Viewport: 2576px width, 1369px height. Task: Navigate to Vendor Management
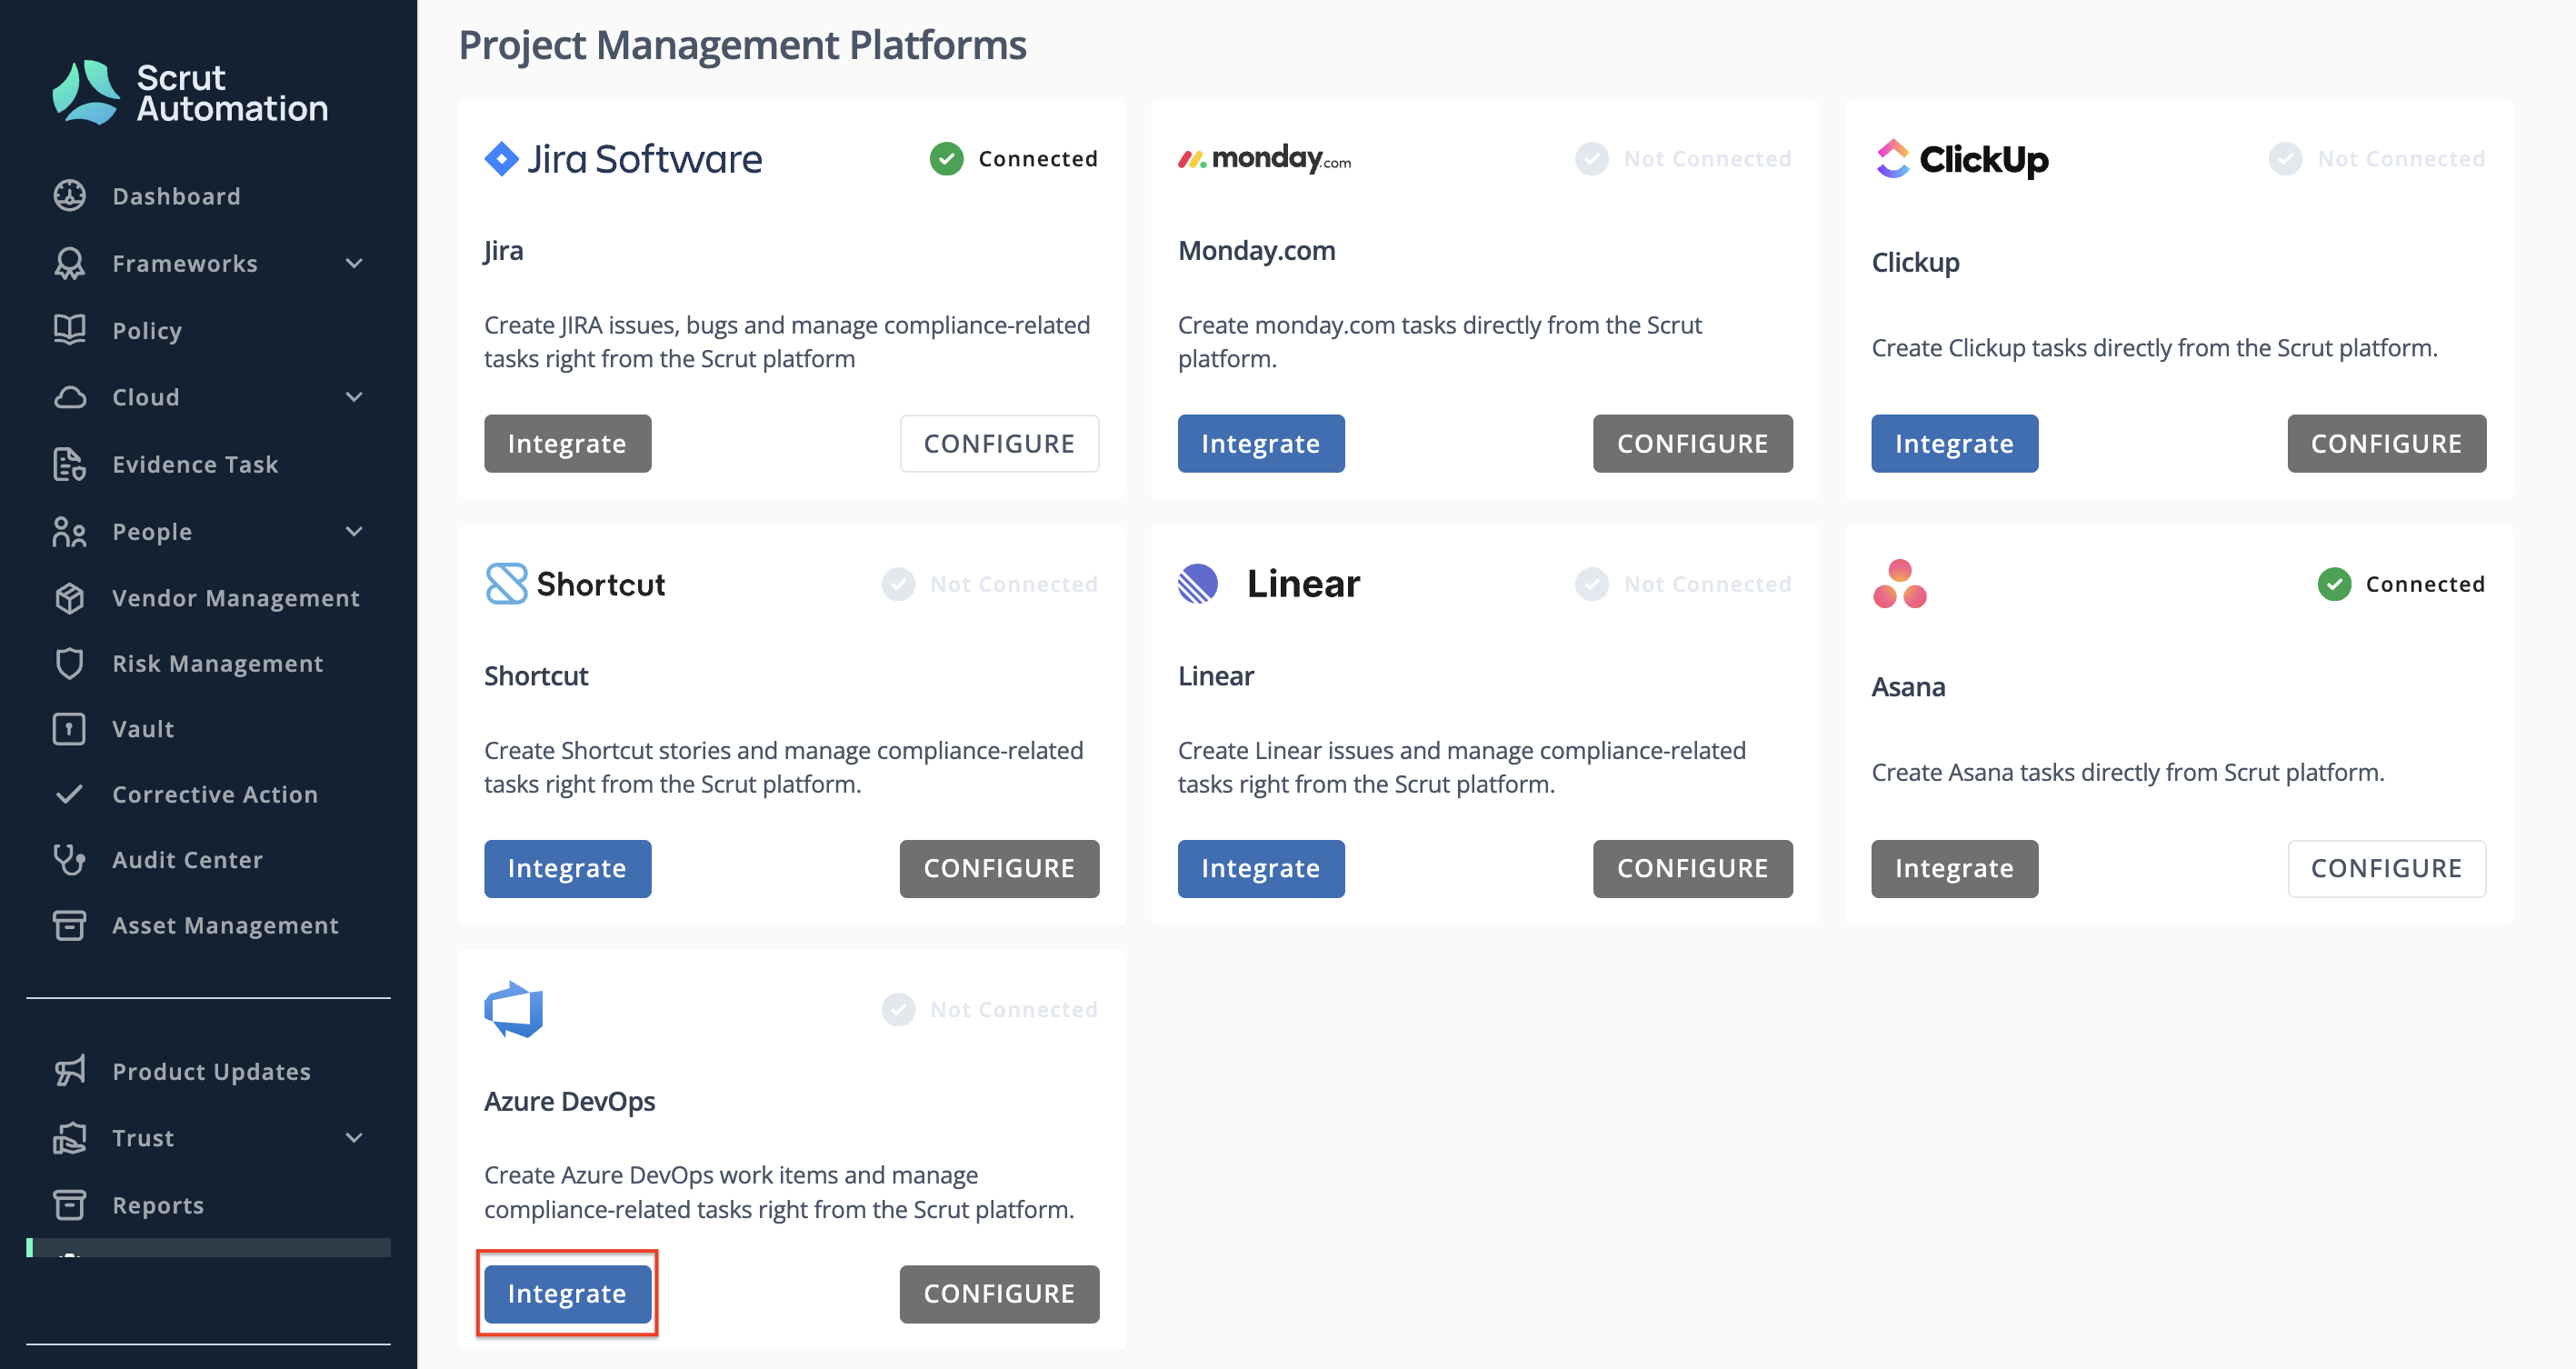coord(236,598)
